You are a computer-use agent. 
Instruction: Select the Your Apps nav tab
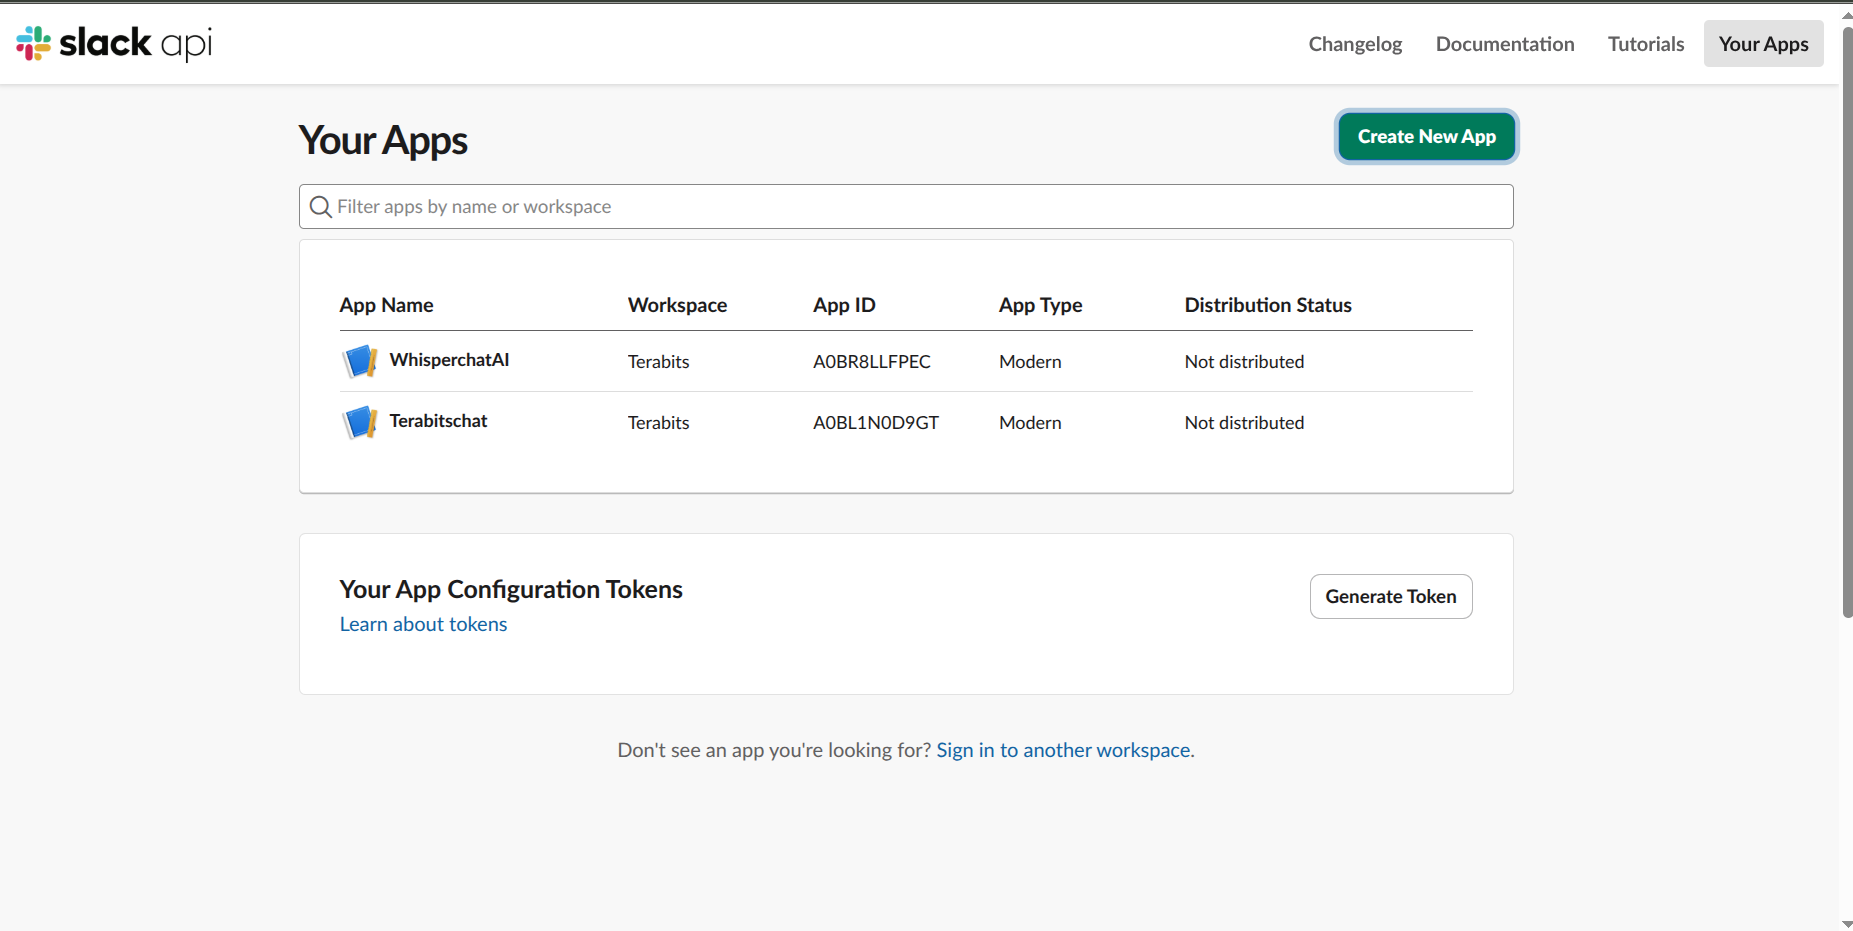pyautogui.click(x=1763, y=44)
